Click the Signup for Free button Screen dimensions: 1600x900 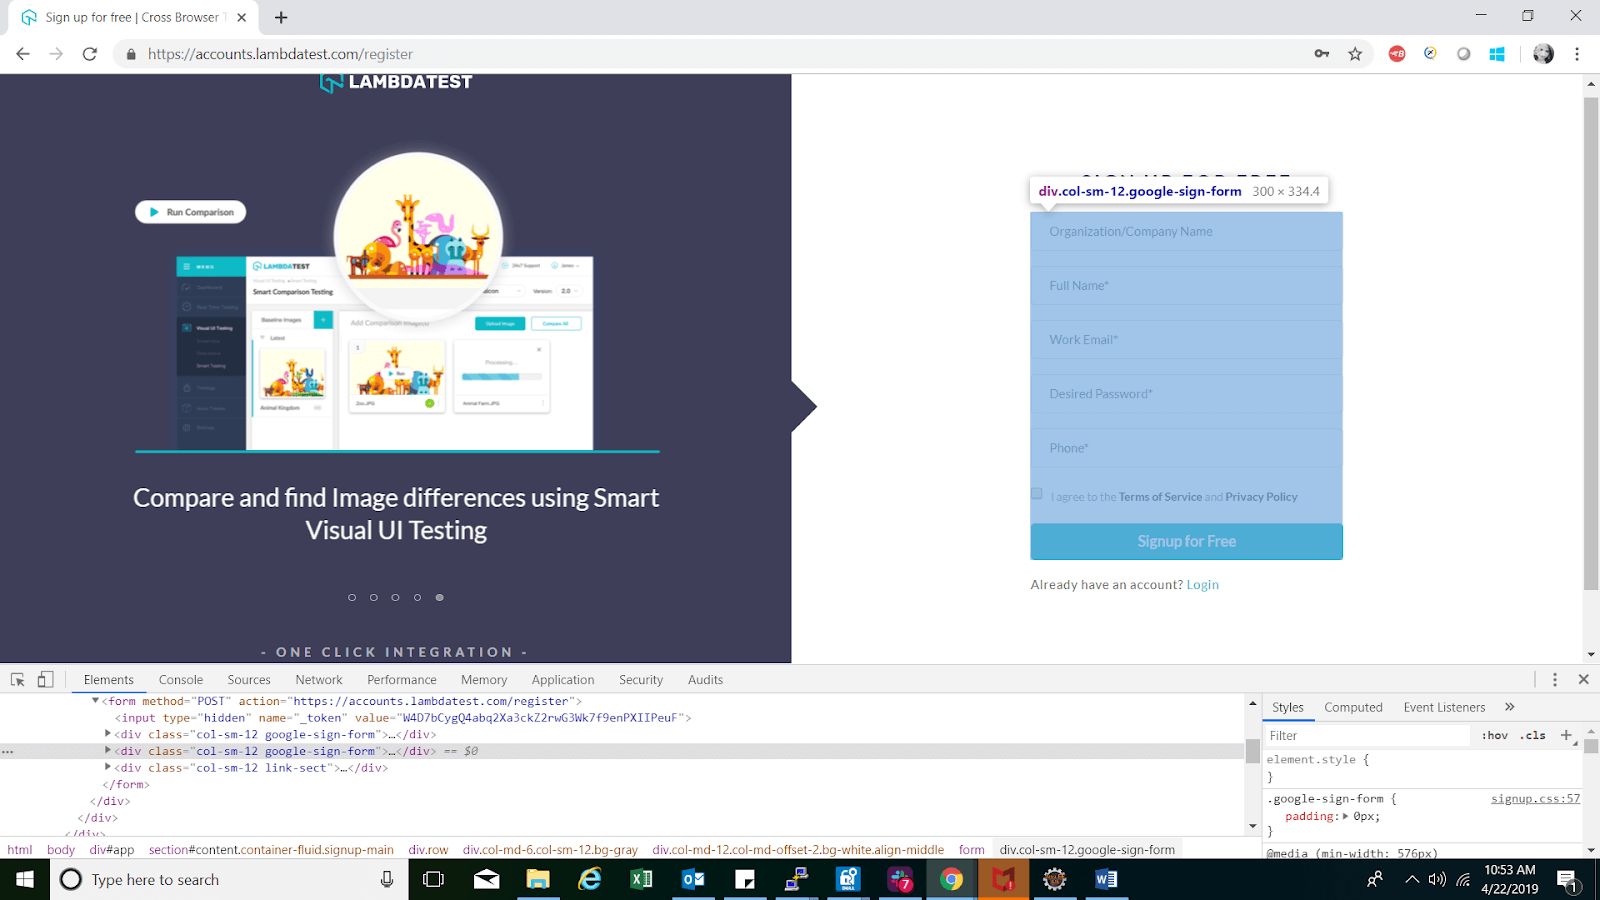(x=1187, y=541)
